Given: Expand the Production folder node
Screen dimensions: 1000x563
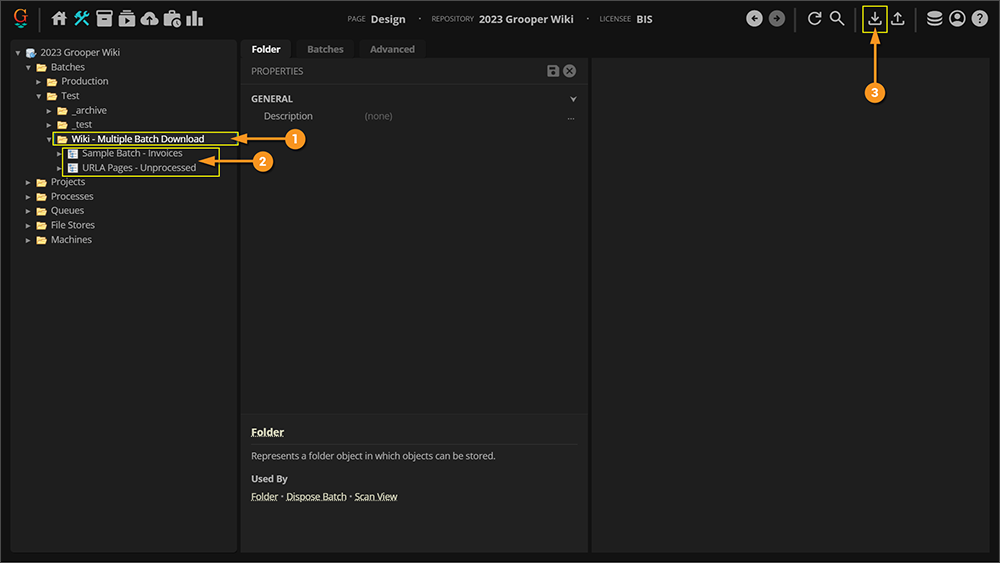Looking at the screenshot, I should [38, 82].
